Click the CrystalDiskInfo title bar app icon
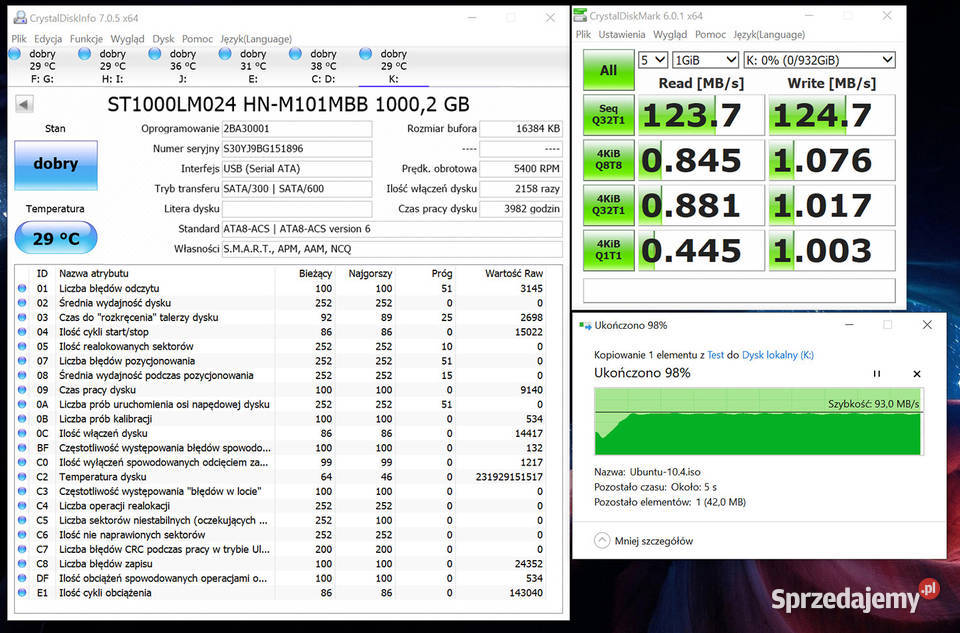This screenshot has width=960, height=633. point(20,17)
